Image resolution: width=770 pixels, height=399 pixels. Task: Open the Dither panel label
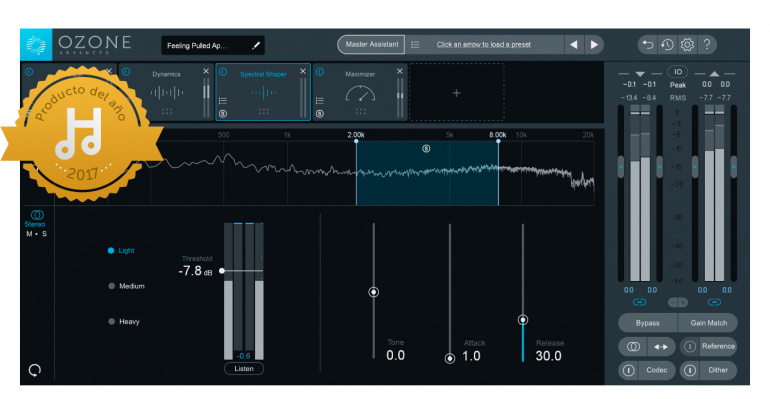coord(718,370)
